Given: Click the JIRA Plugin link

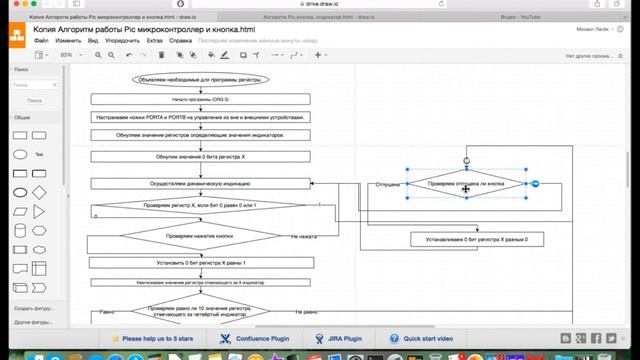Looking at the screenshot, I should tap(338, 339).
